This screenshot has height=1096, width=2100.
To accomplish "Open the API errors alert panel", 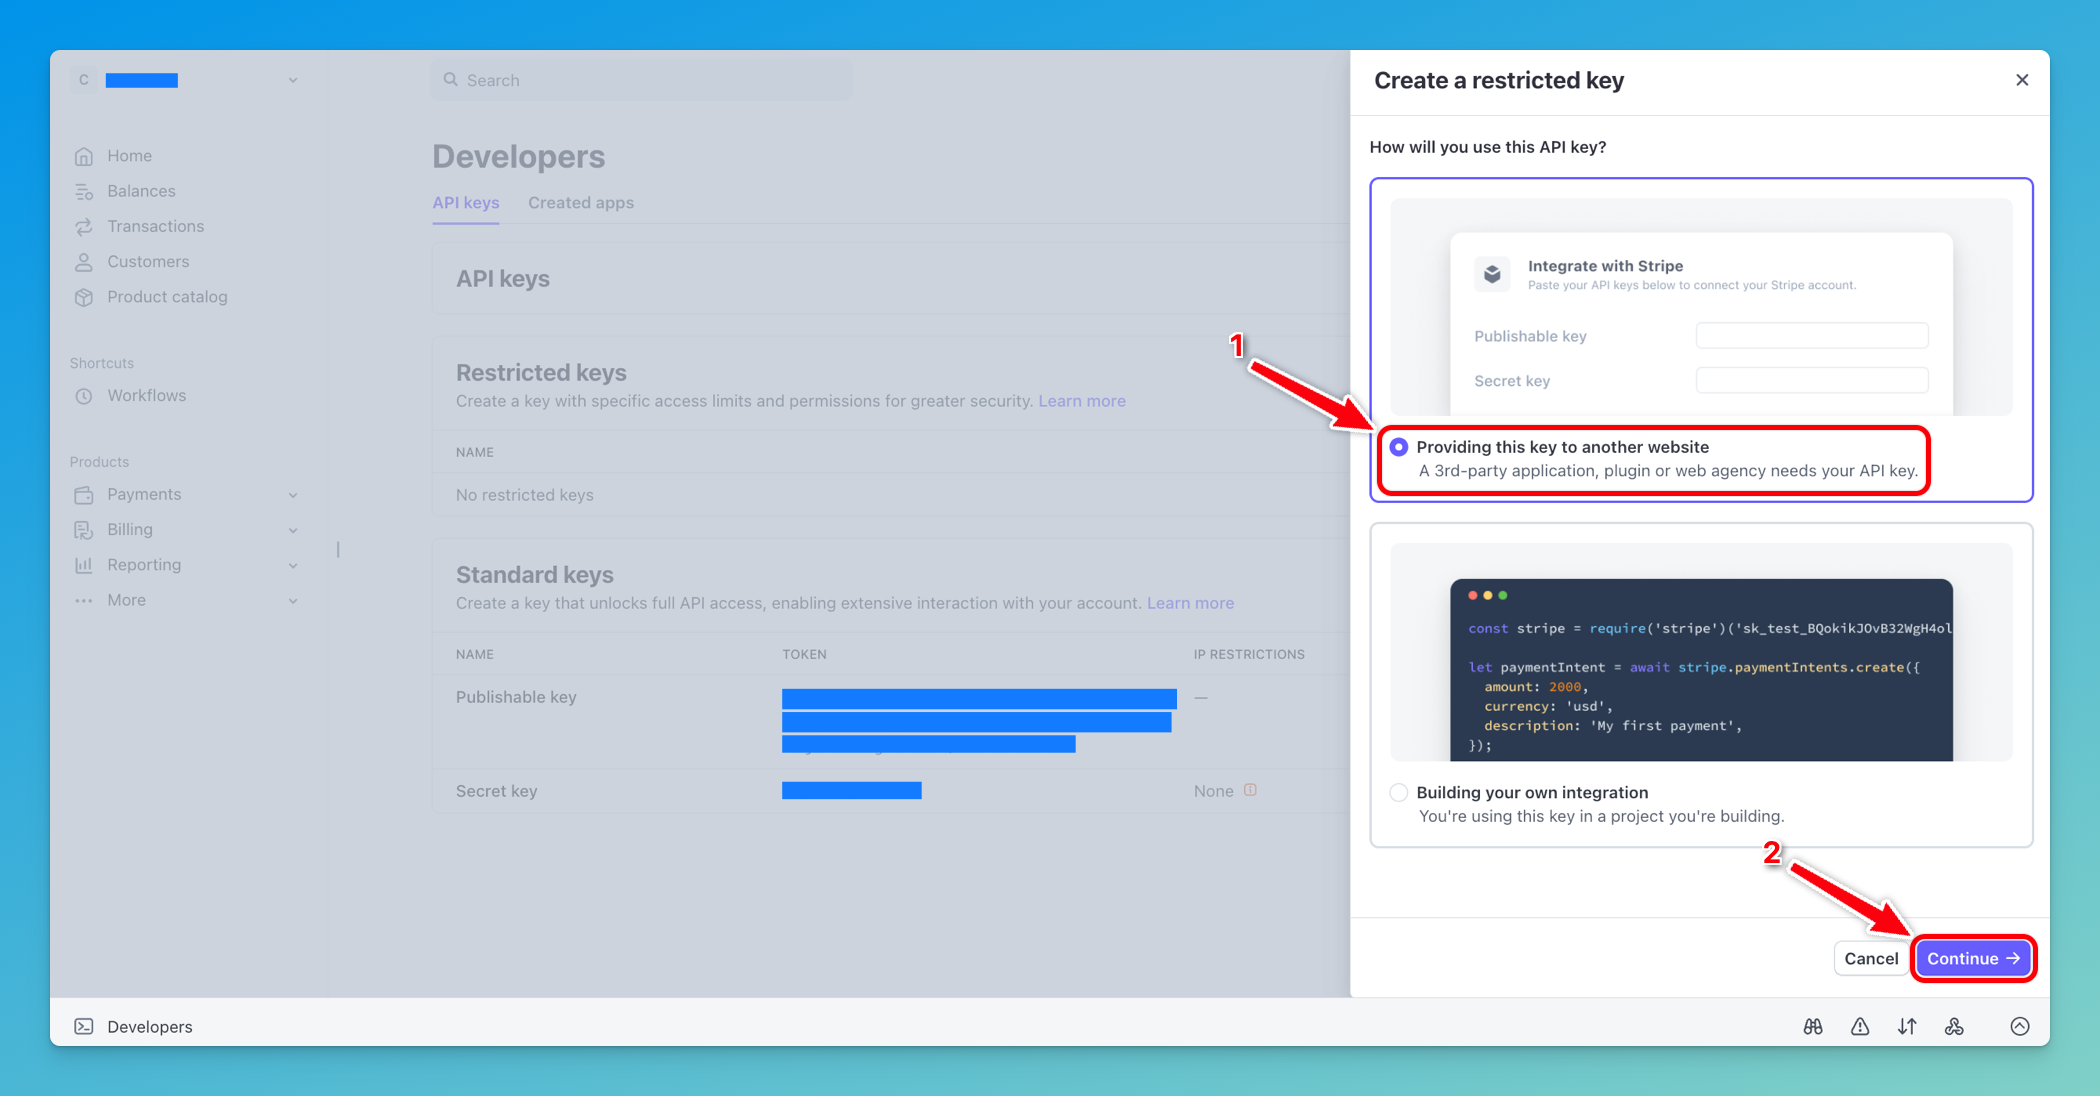I will click(x=1859, y=1026).
